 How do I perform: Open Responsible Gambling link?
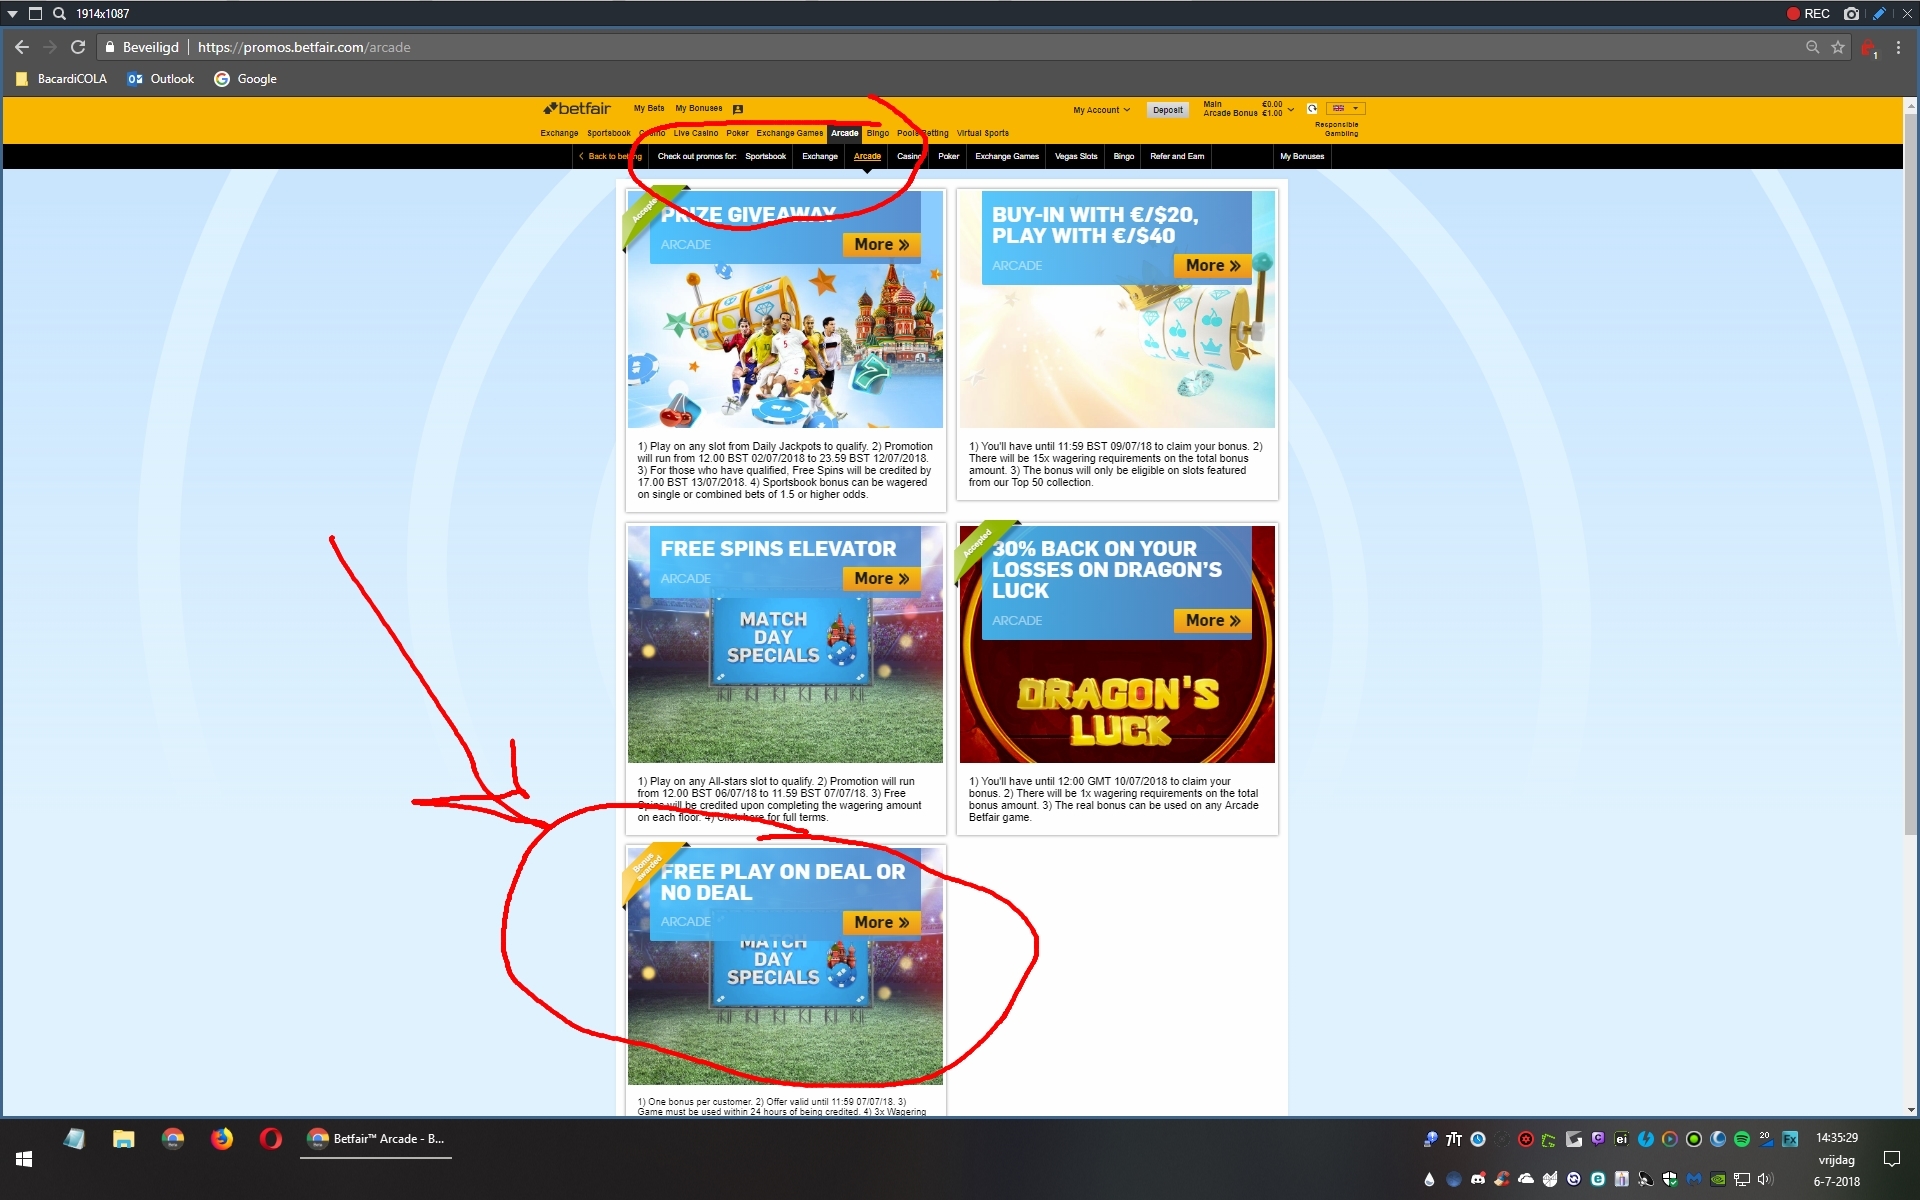pyautogui.click(x=1338, y=129)
